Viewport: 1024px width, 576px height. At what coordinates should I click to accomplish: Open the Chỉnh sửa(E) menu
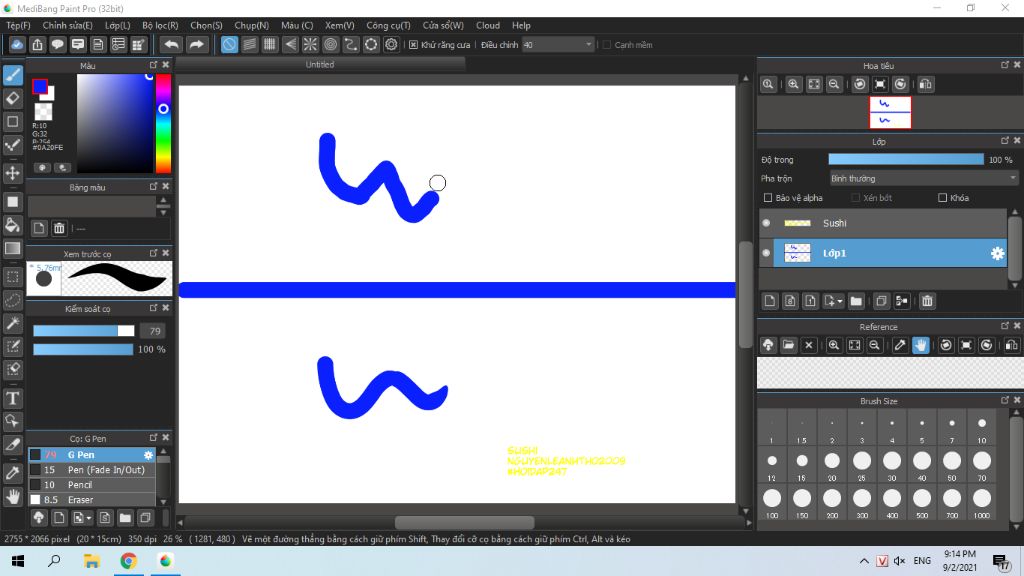tap(67, 25)
